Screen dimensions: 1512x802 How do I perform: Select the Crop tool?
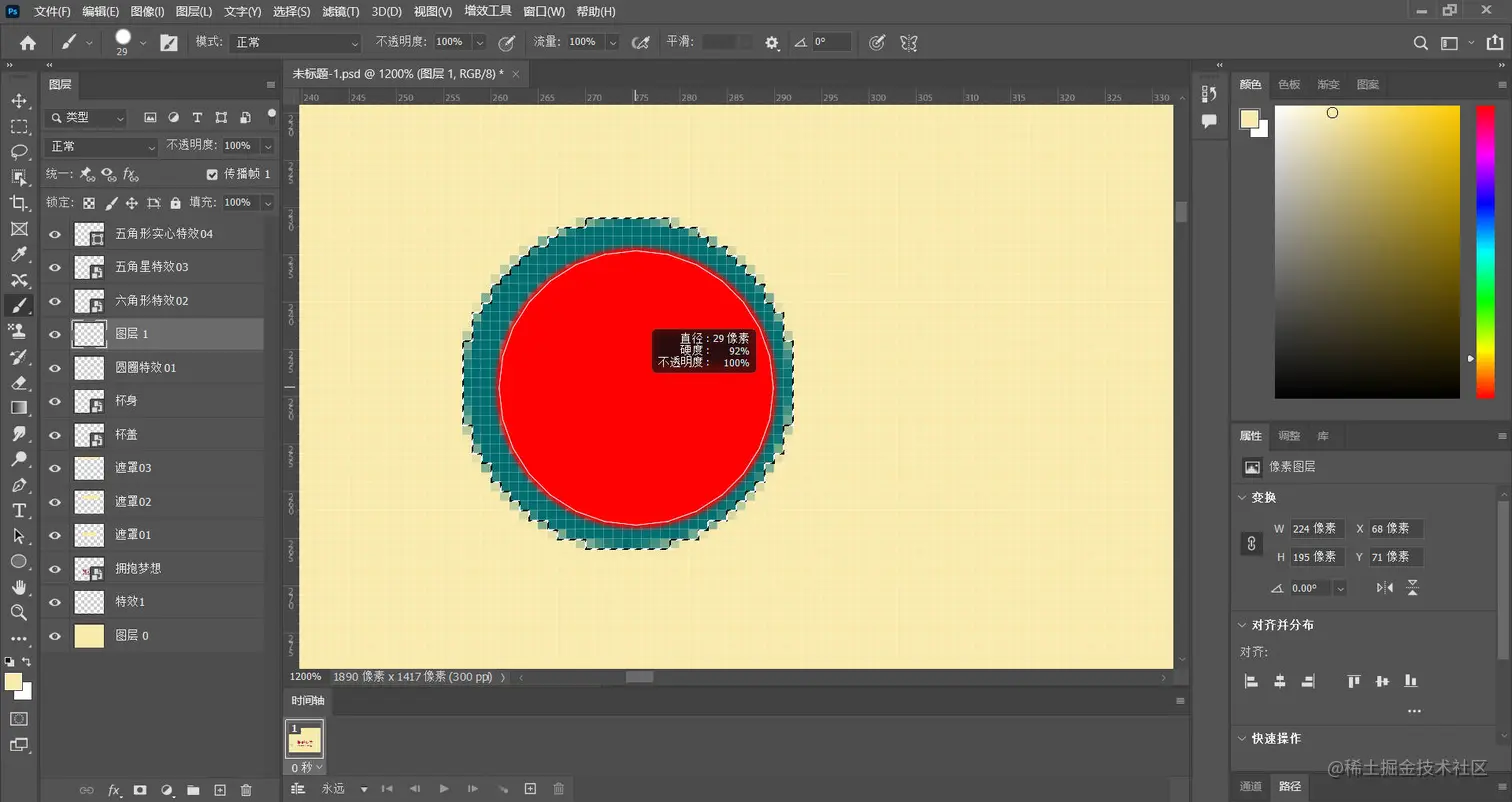tap(20, 203)
